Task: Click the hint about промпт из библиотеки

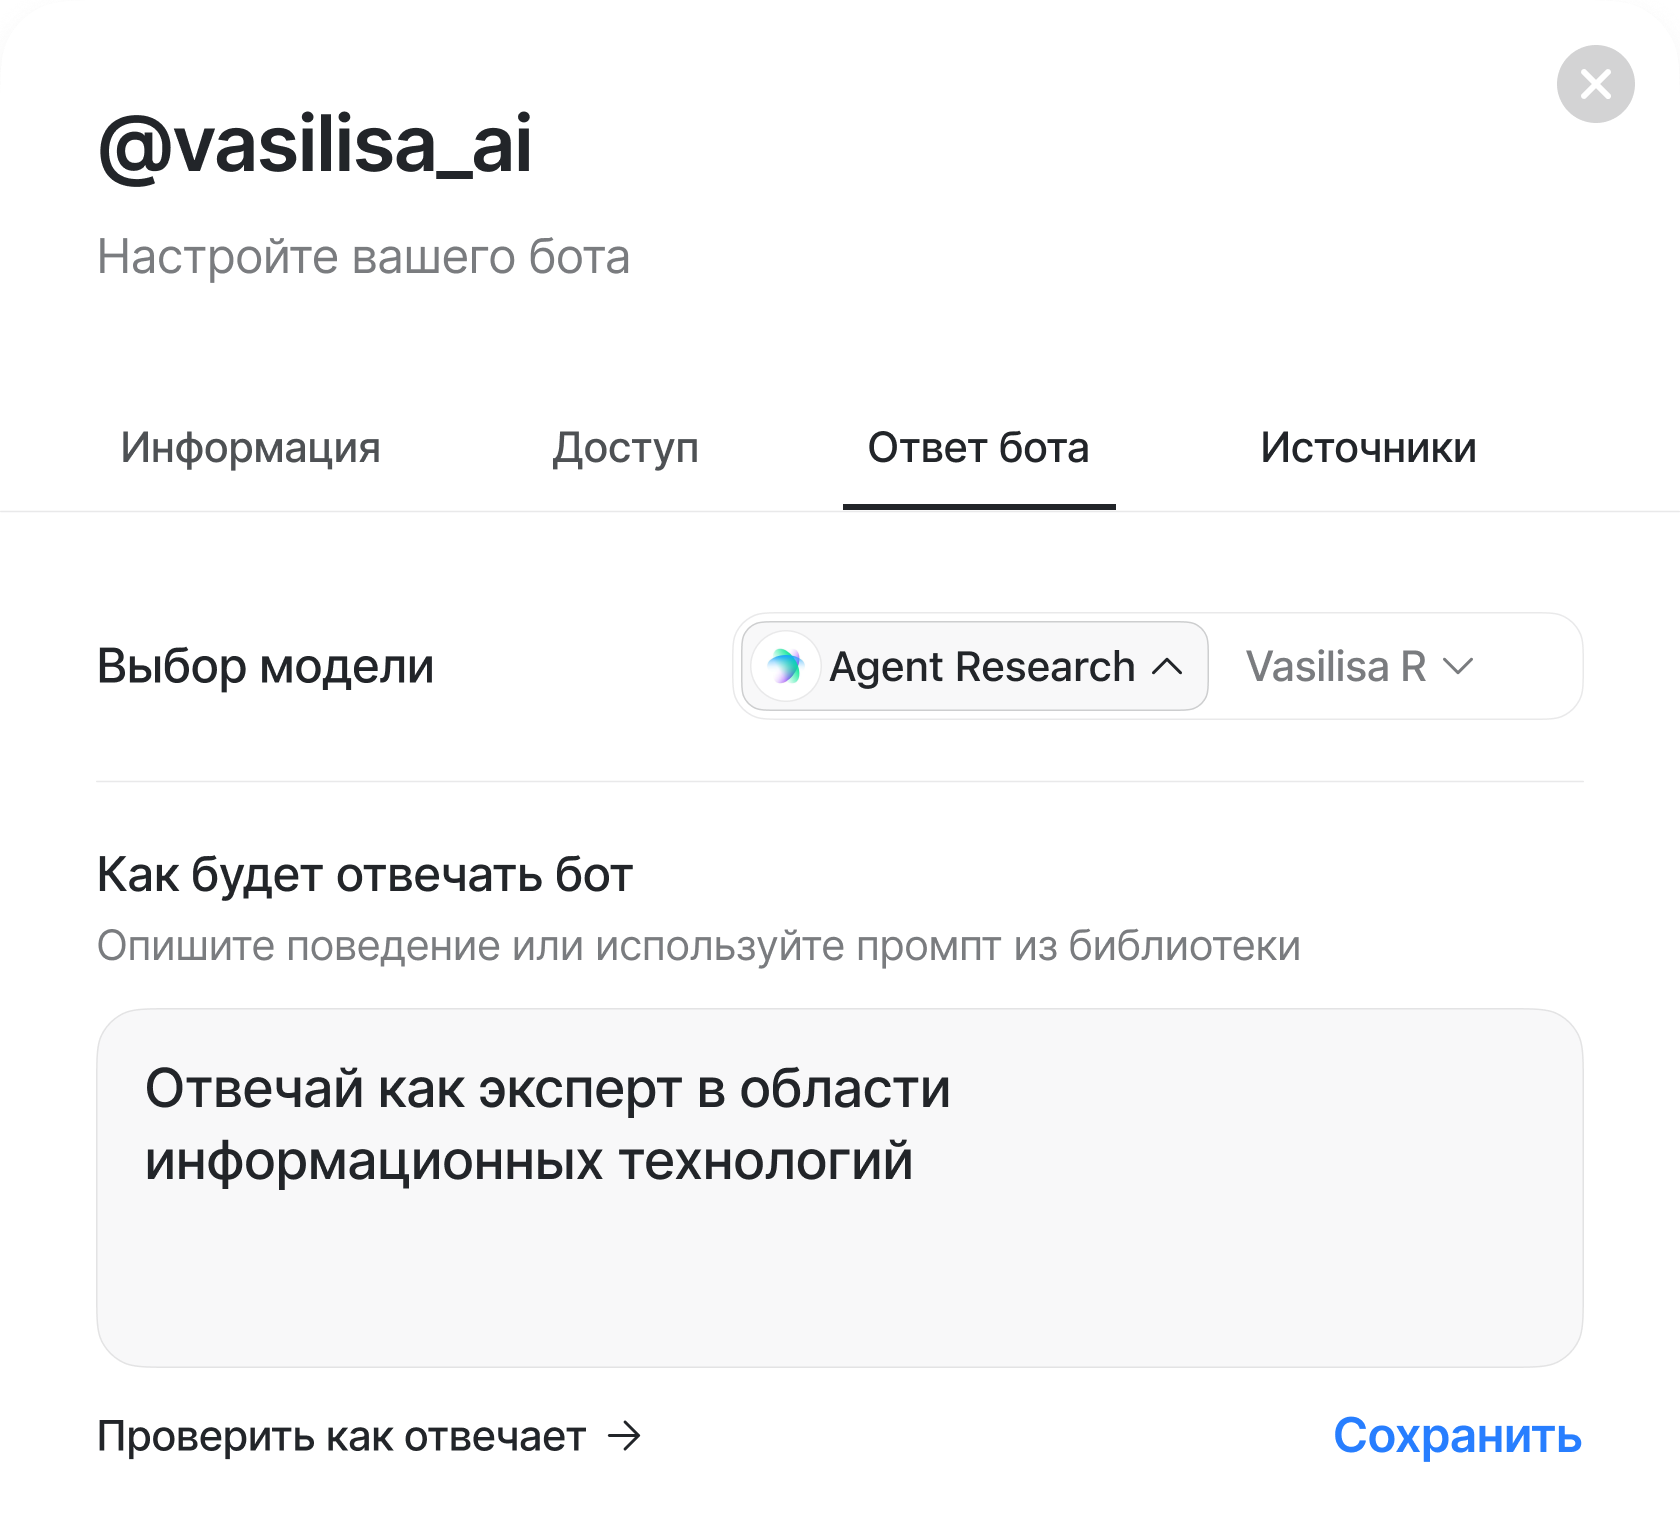Action: tap(698, 946)
